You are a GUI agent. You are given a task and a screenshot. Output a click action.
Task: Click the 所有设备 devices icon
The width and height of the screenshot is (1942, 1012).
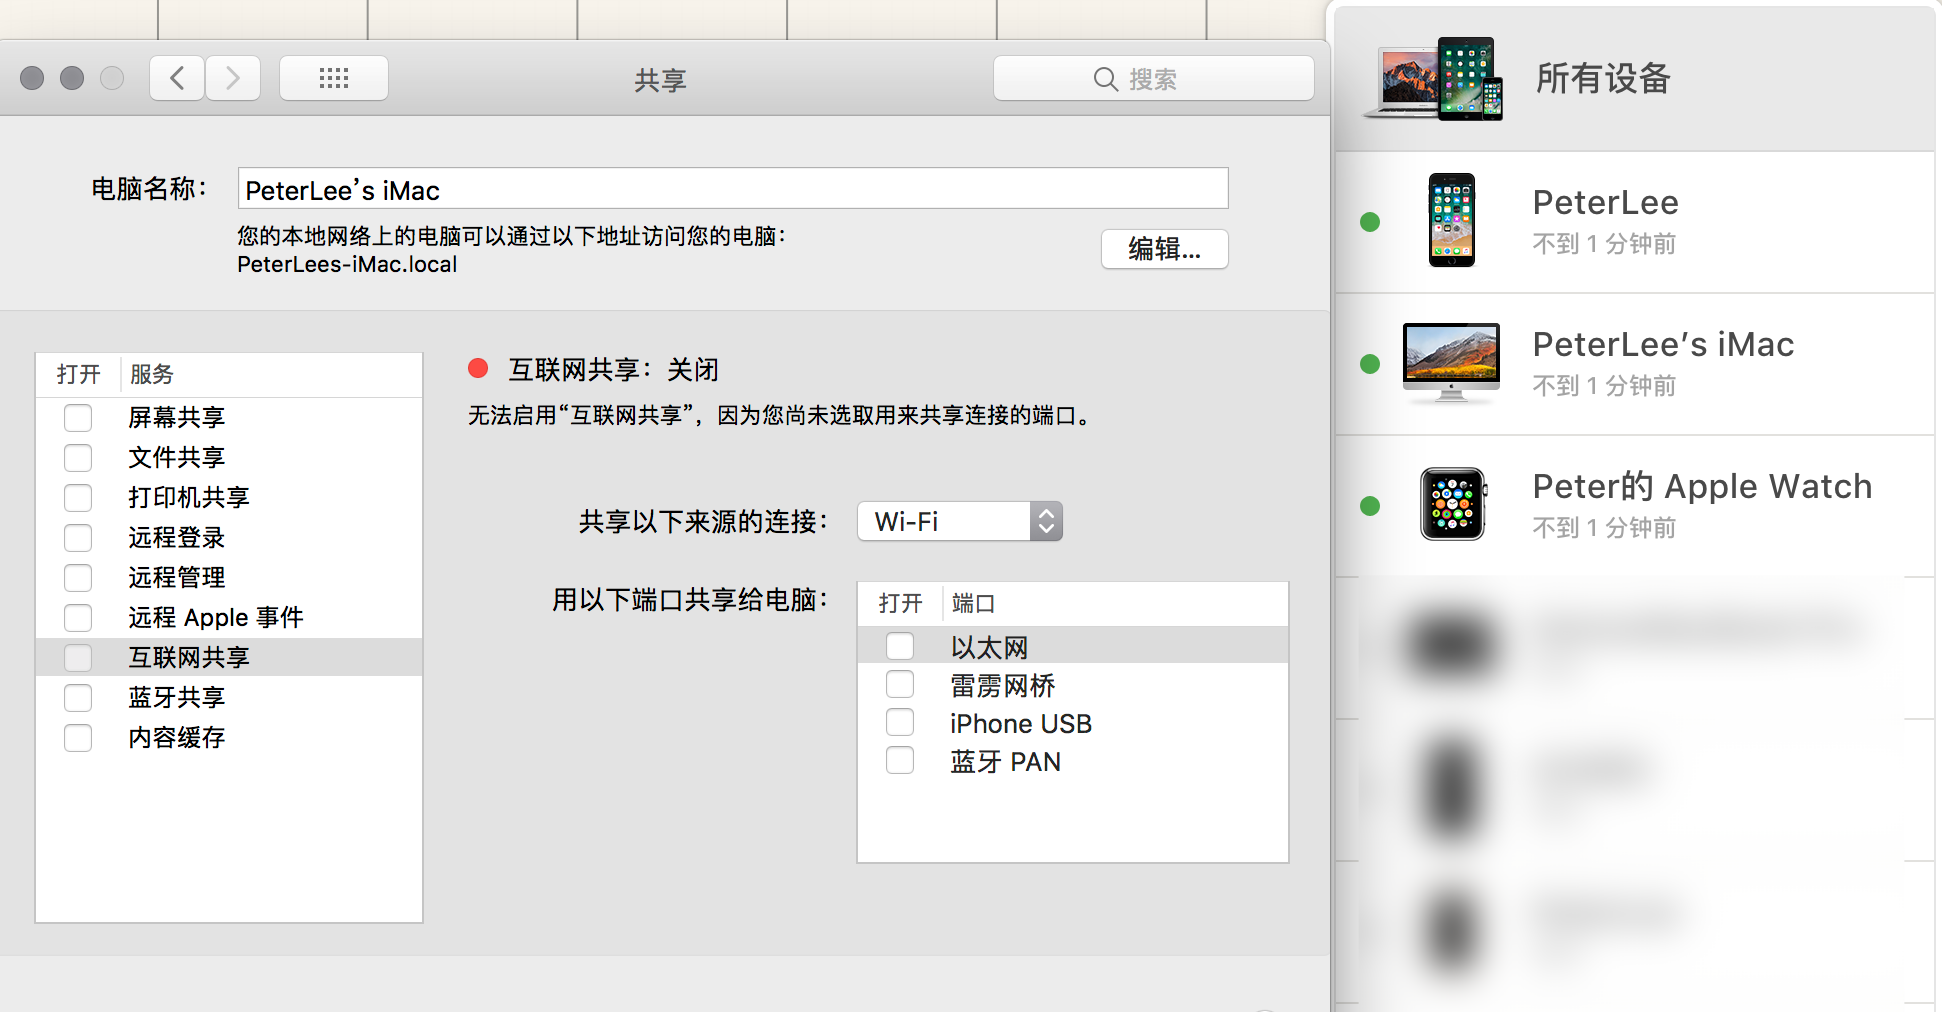1435,79
